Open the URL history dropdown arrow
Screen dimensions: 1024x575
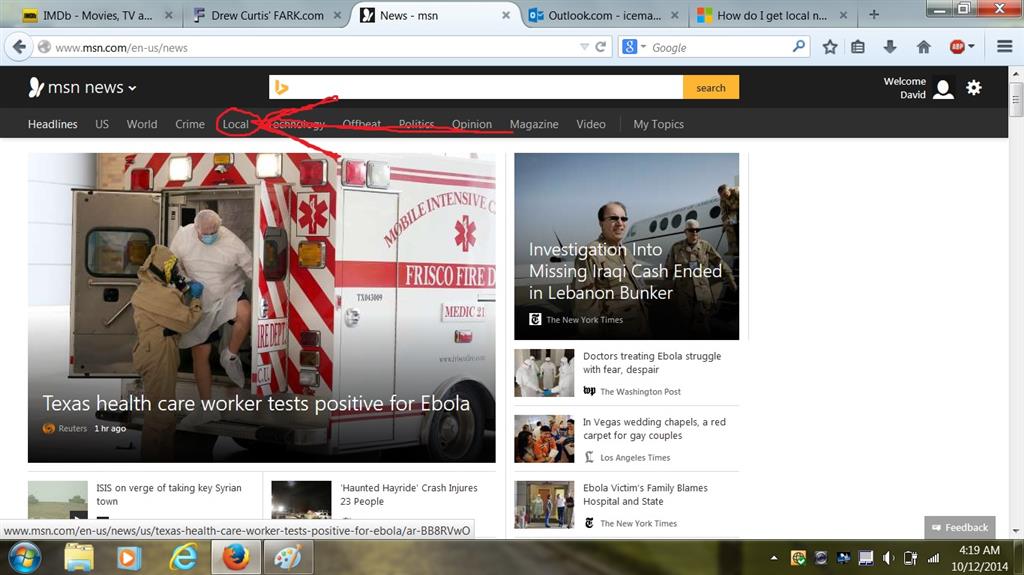[x=584, y=47]
